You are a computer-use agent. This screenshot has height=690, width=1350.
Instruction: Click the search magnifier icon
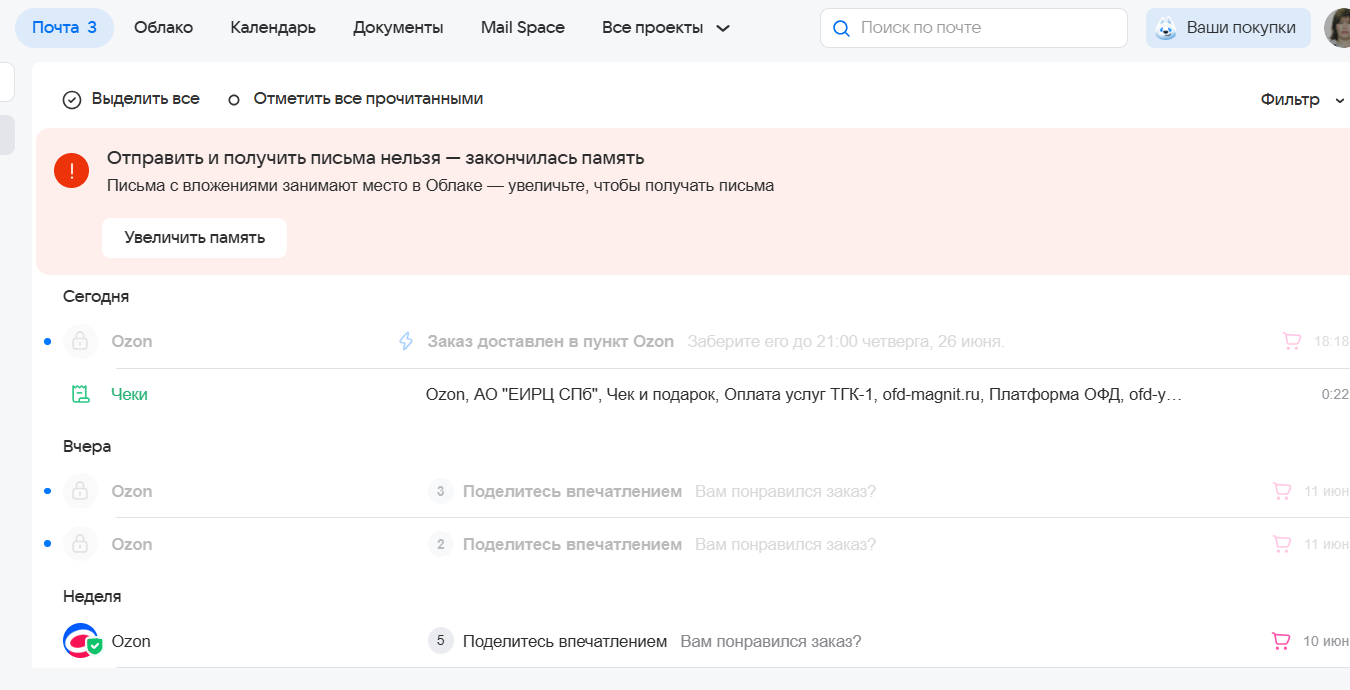point(842,28)
